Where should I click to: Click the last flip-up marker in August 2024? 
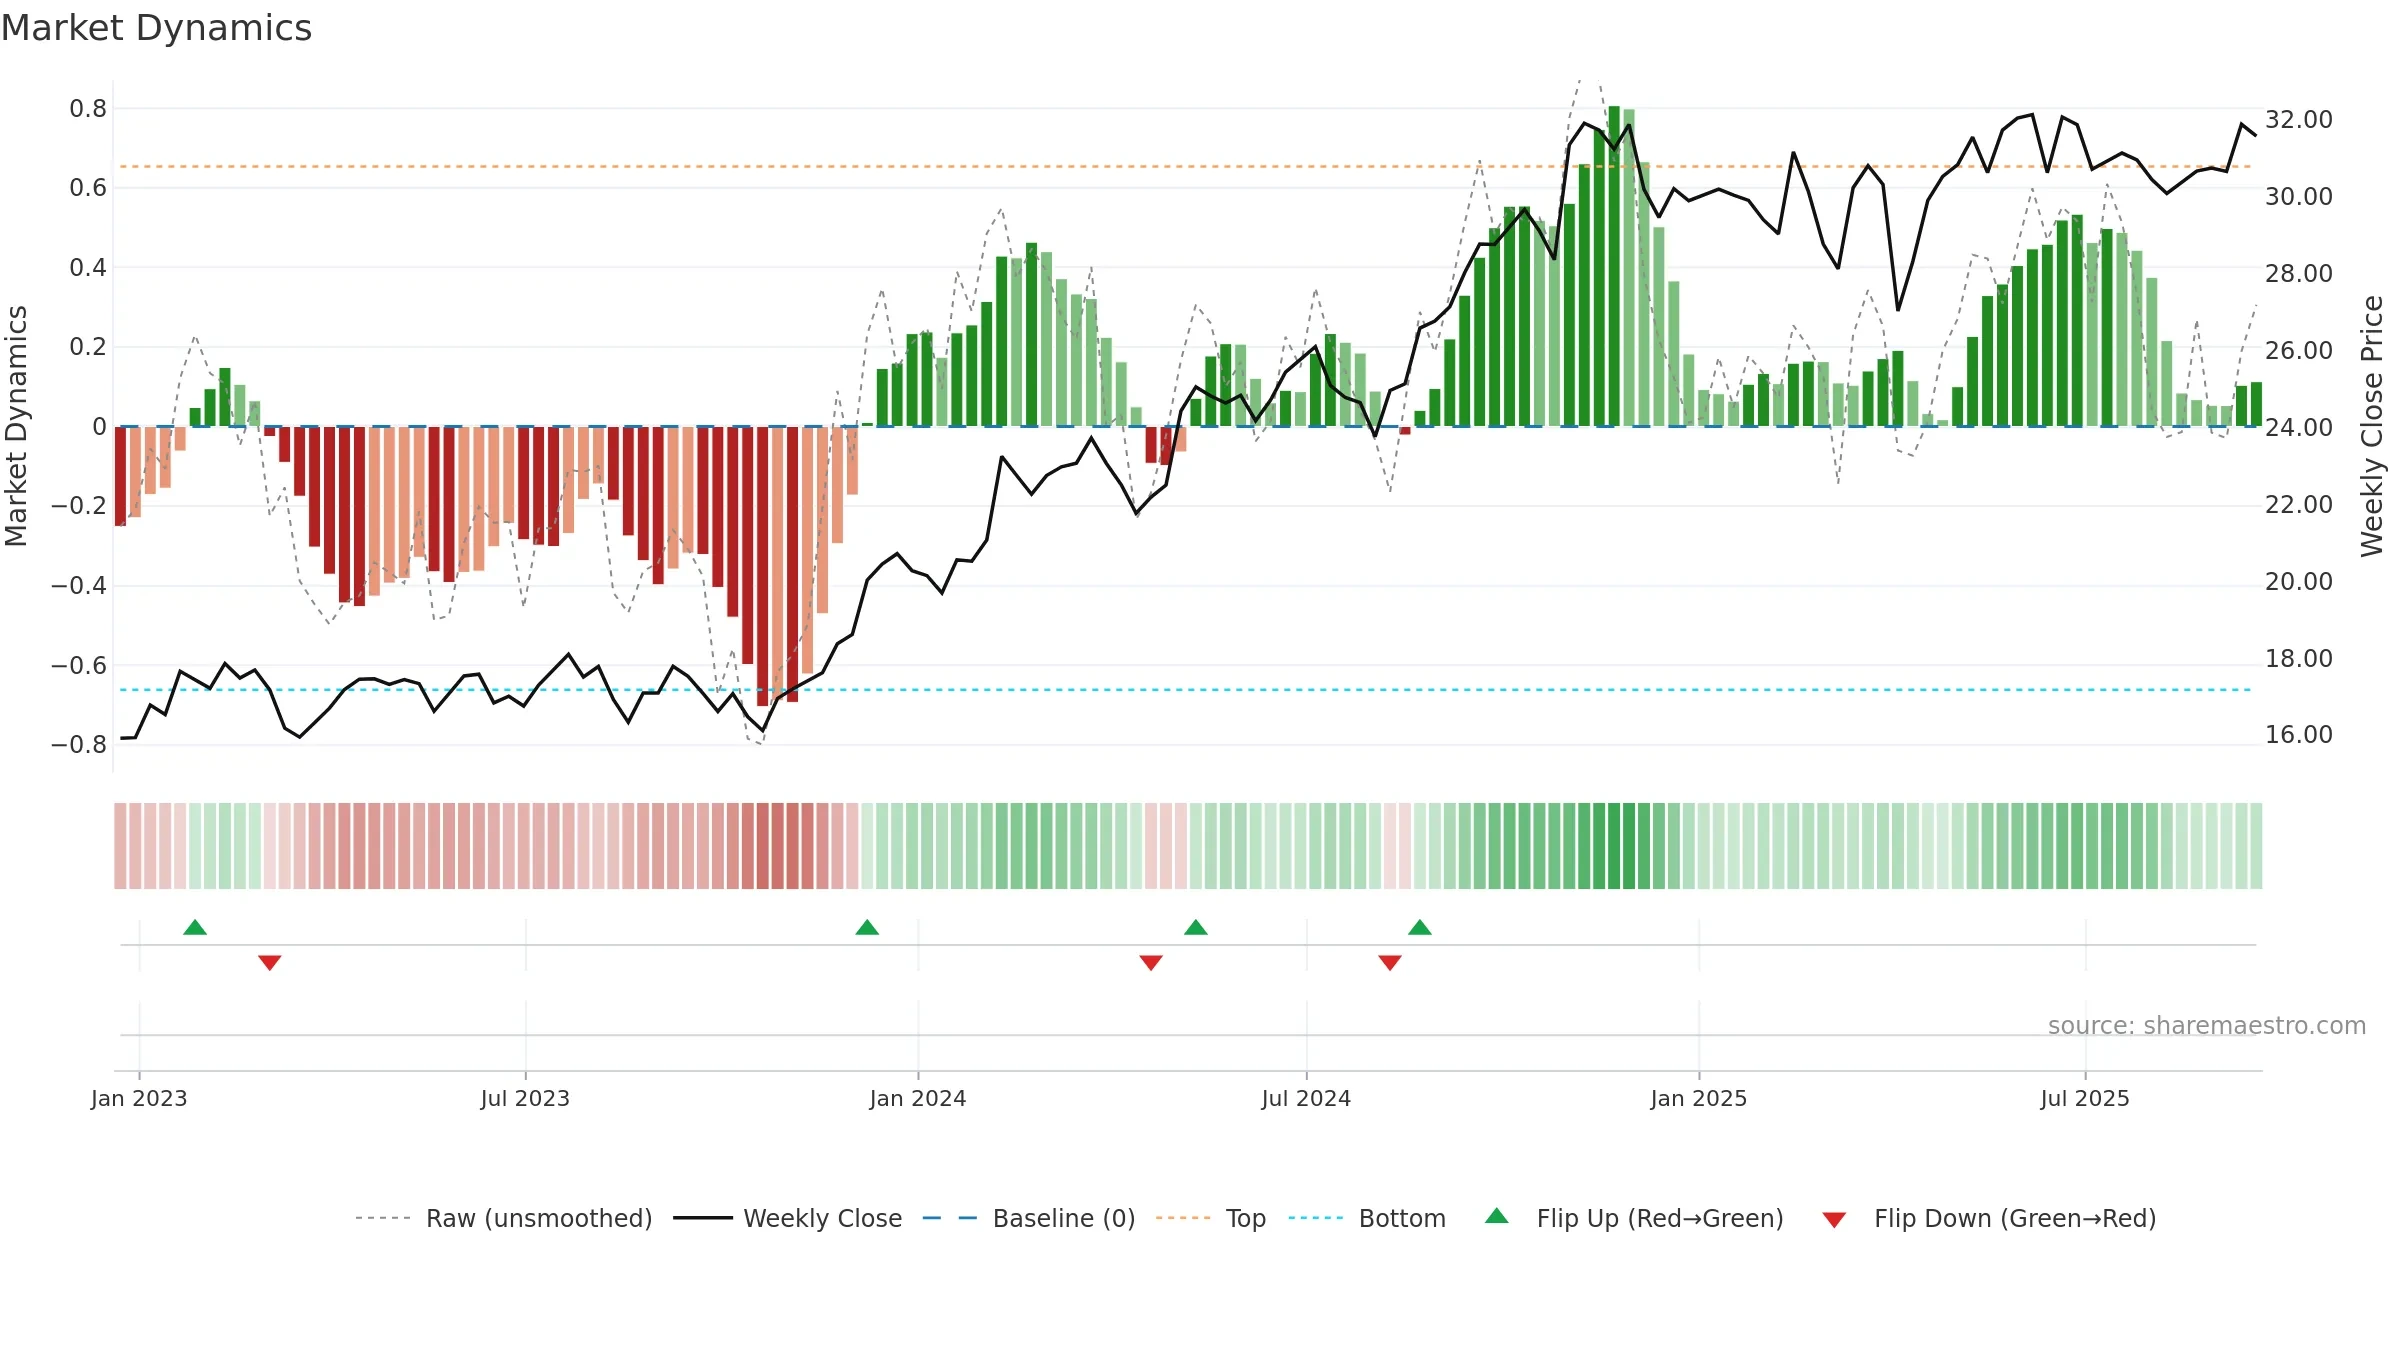[x=1420, y=927]
